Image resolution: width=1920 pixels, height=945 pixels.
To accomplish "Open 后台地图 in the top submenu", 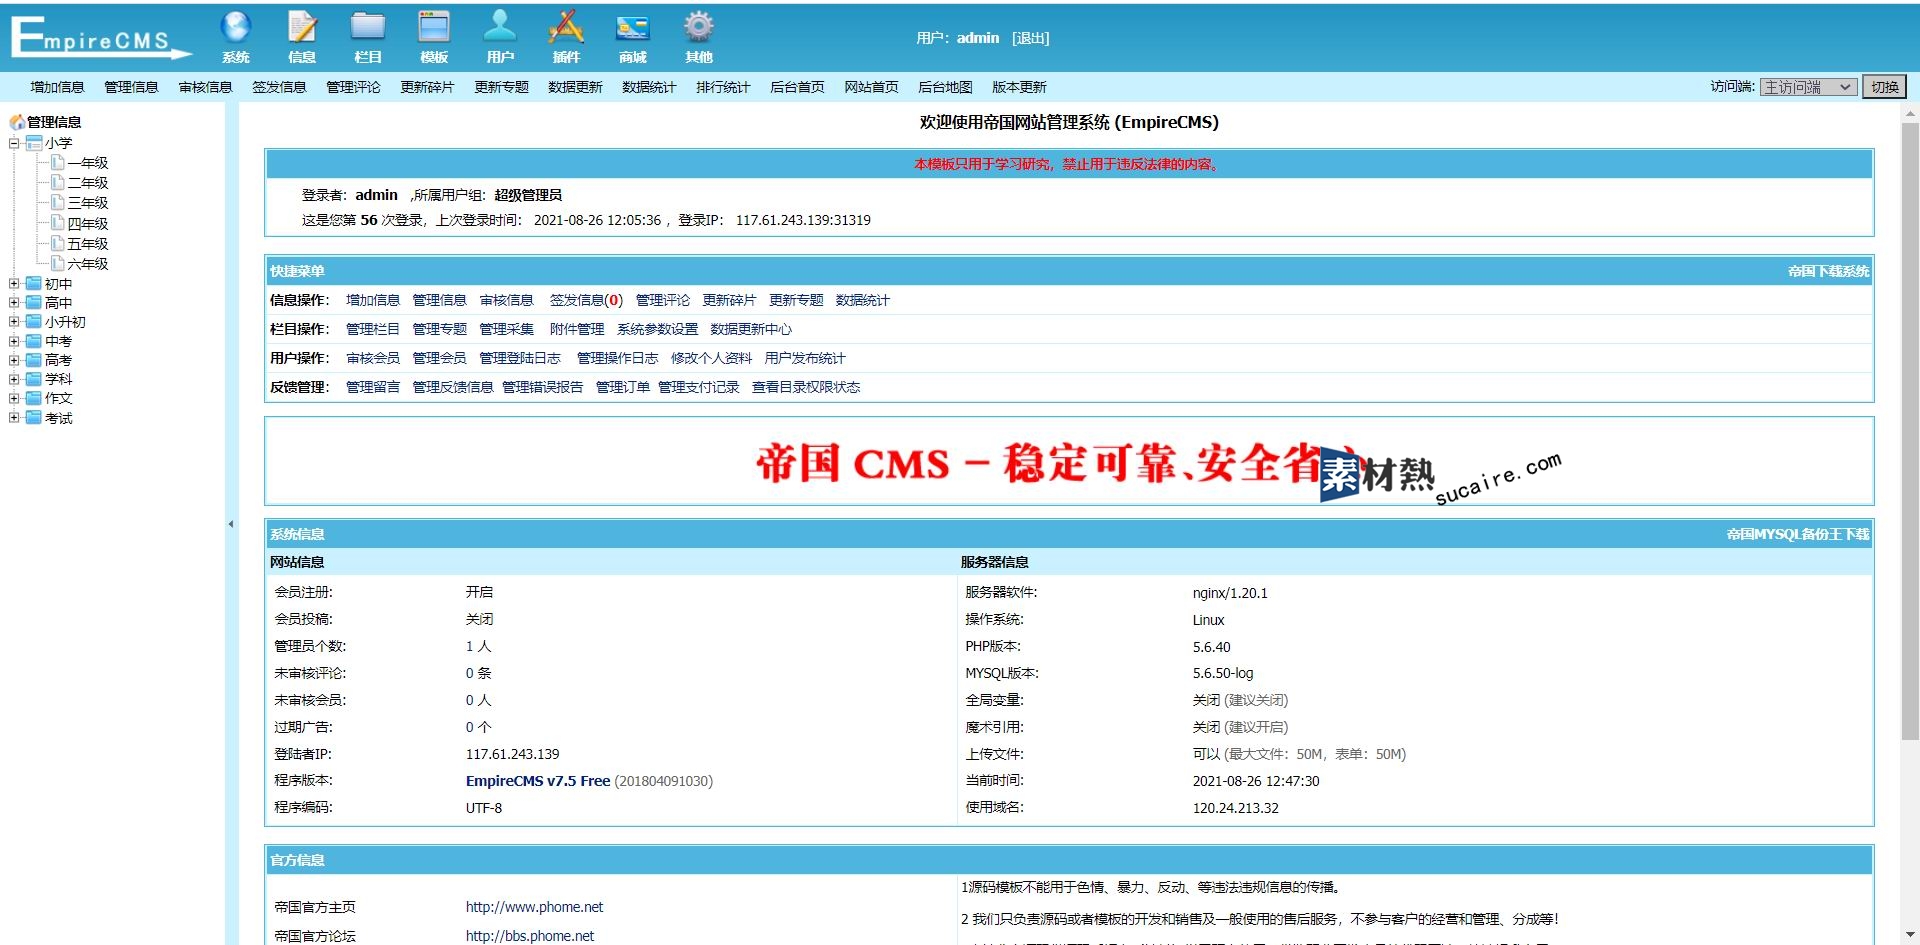I will 945,87.
